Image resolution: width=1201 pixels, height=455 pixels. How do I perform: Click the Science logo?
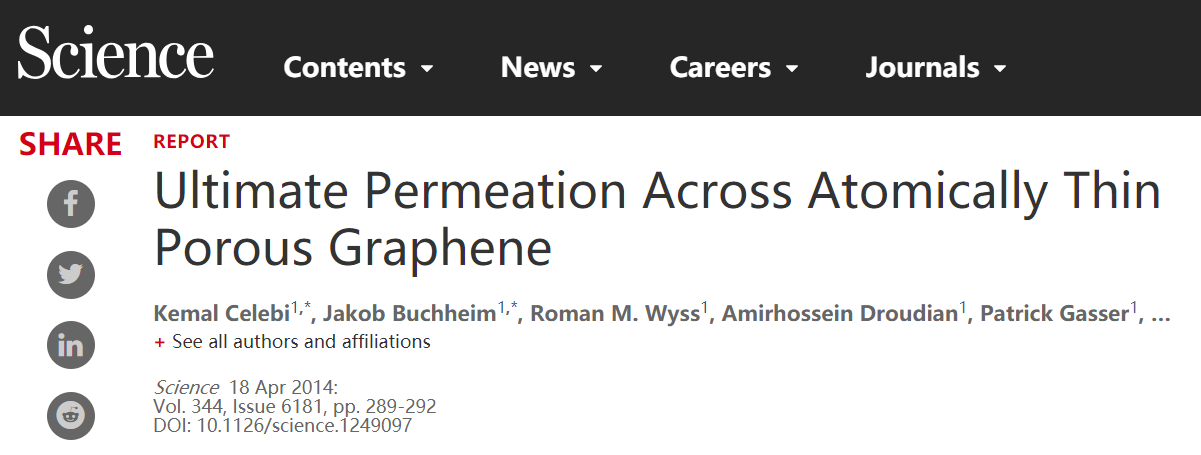point(116,54)
